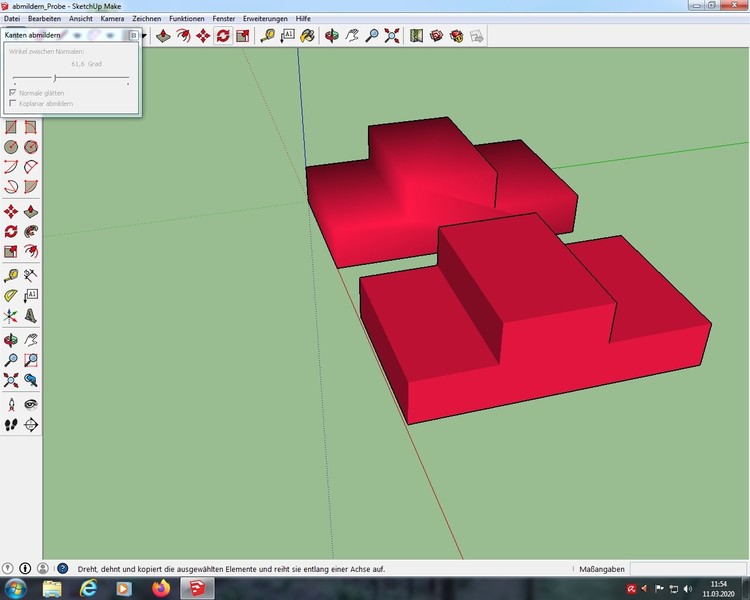Click Pan hand tool in top toolbar
Image resolution: width=750 pixels, height=600 pixels.
[x=352, y=36]
